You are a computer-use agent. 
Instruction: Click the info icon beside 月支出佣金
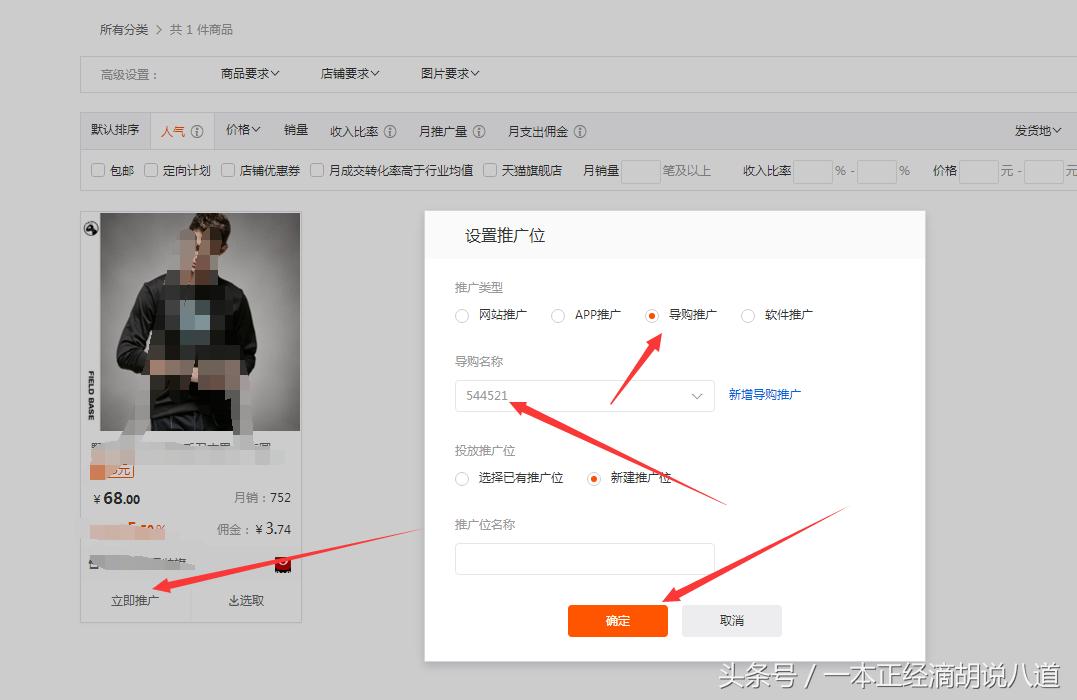[579, 131]
